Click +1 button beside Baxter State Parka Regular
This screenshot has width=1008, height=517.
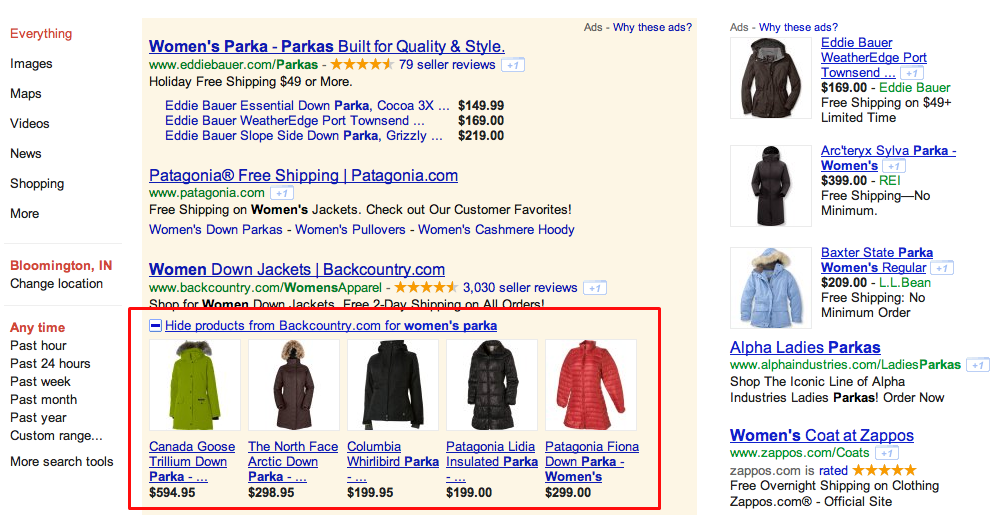tap(942, 268)
